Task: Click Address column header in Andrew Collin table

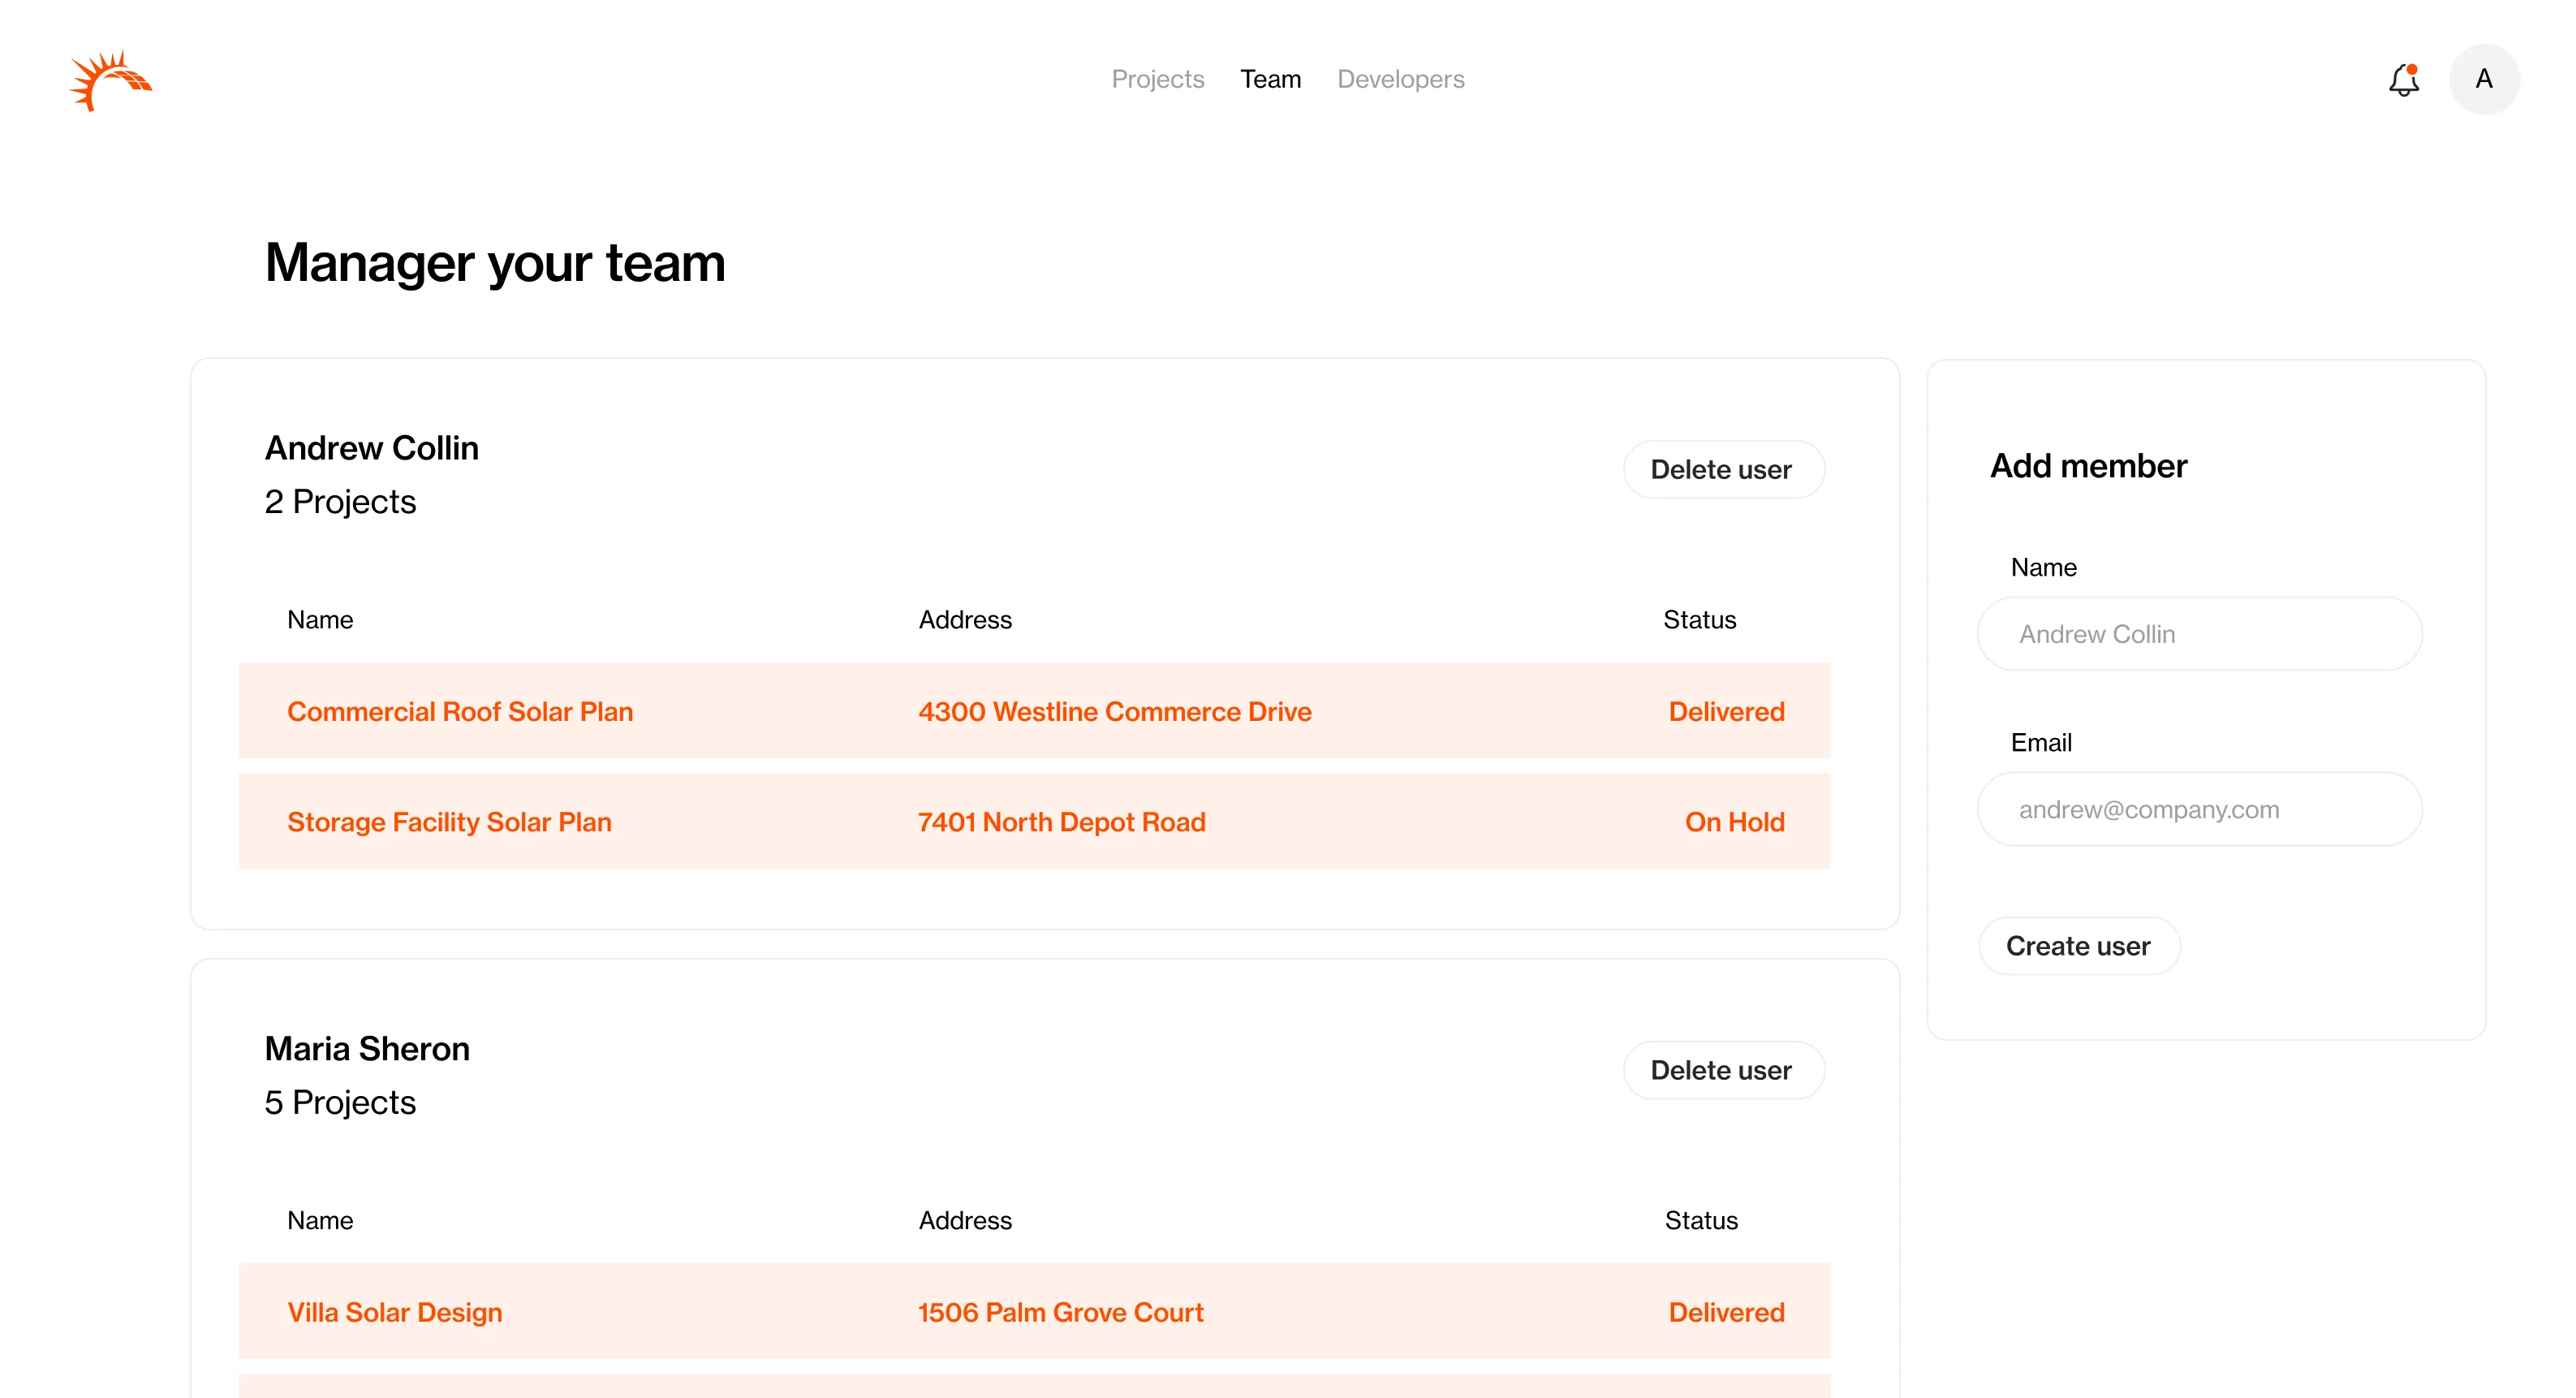Action: pos(965,620)
